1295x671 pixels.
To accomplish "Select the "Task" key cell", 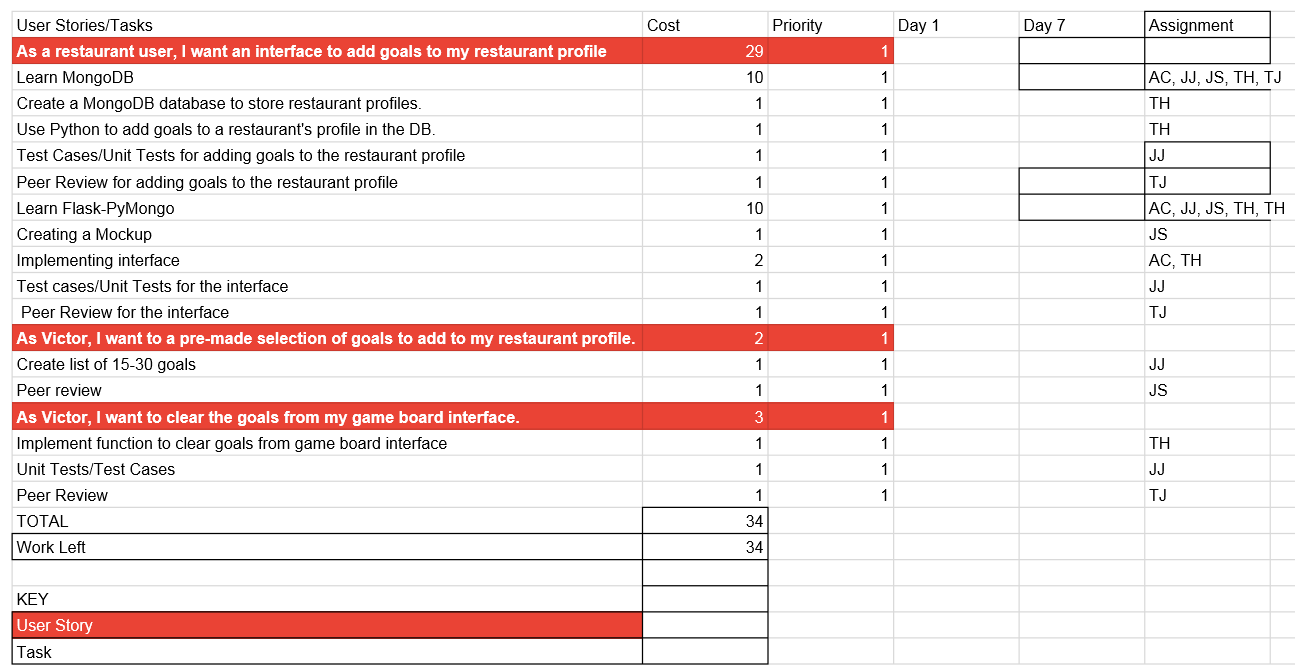I will point(327,652).
